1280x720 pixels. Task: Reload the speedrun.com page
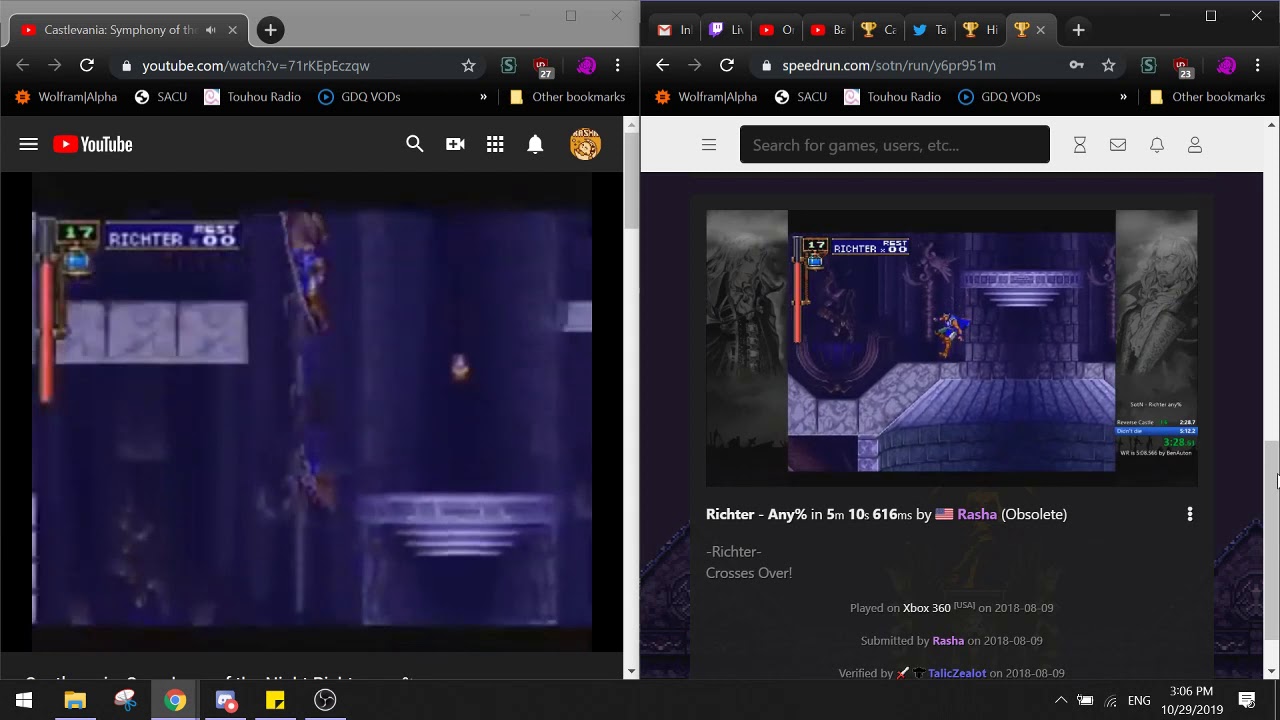[727, 65]
